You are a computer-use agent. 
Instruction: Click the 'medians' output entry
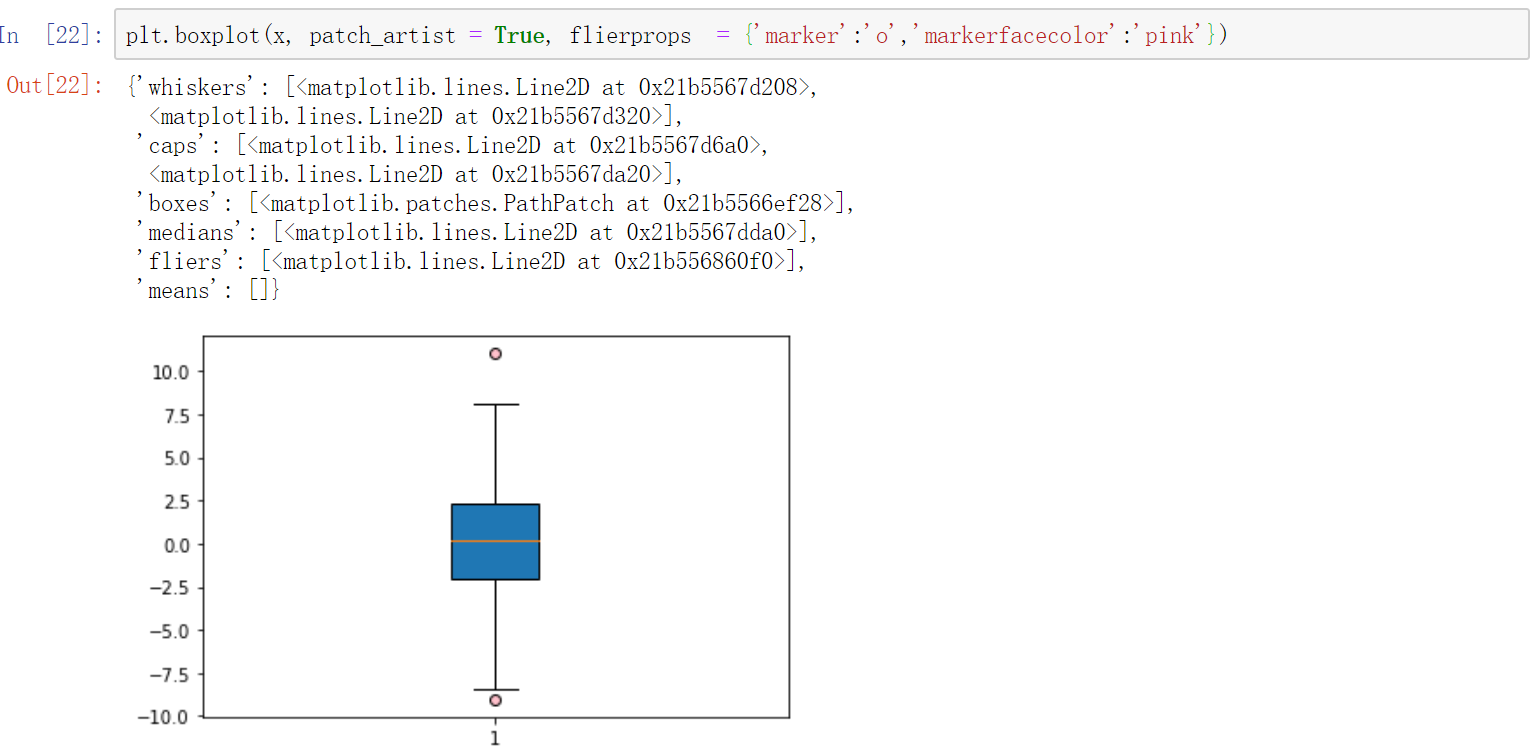[190, 232]
